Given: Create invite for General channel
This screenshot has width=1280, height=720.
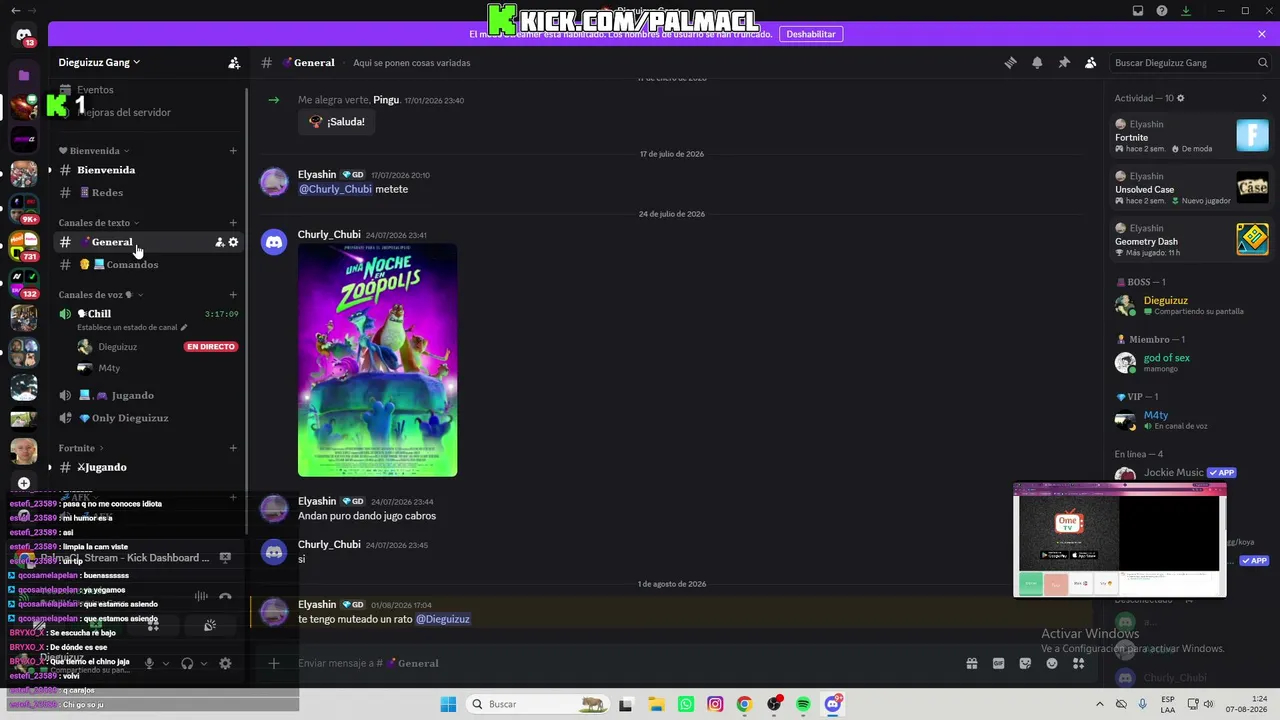Looking at the screenshot, I should click(x=220, y=242).
